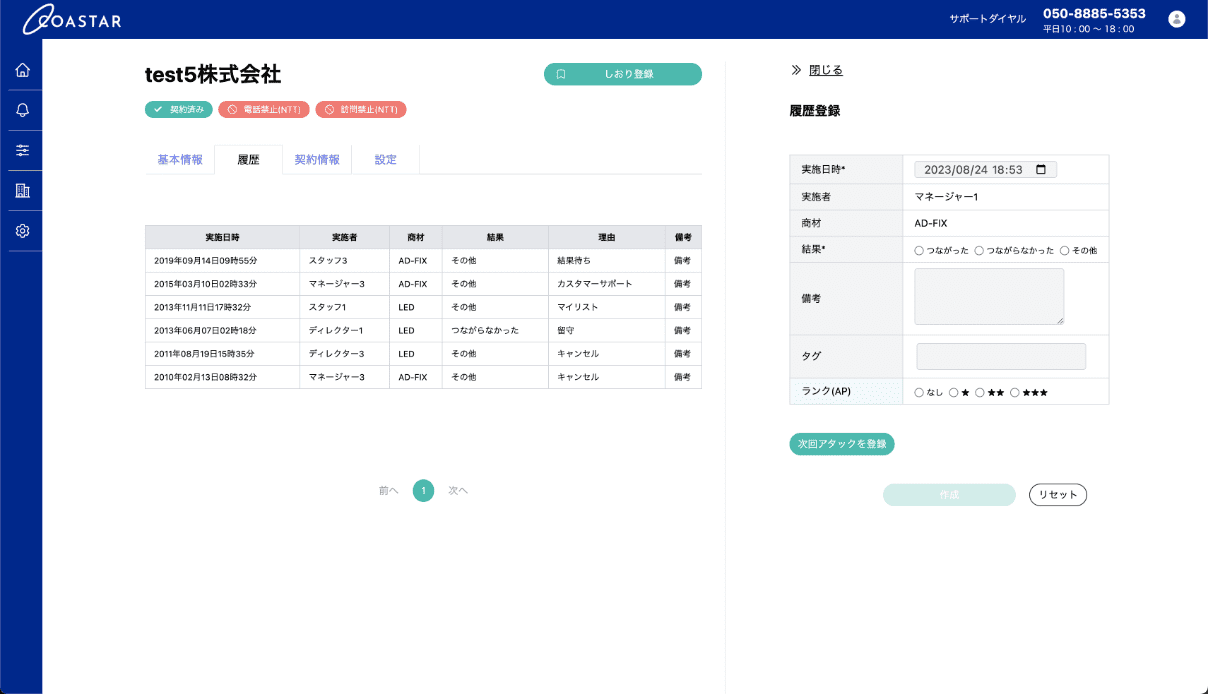1208x694 pixels.
Task: Switch to the 基本情報 tab
Action: pyautogui.click(x=180, y=160)
